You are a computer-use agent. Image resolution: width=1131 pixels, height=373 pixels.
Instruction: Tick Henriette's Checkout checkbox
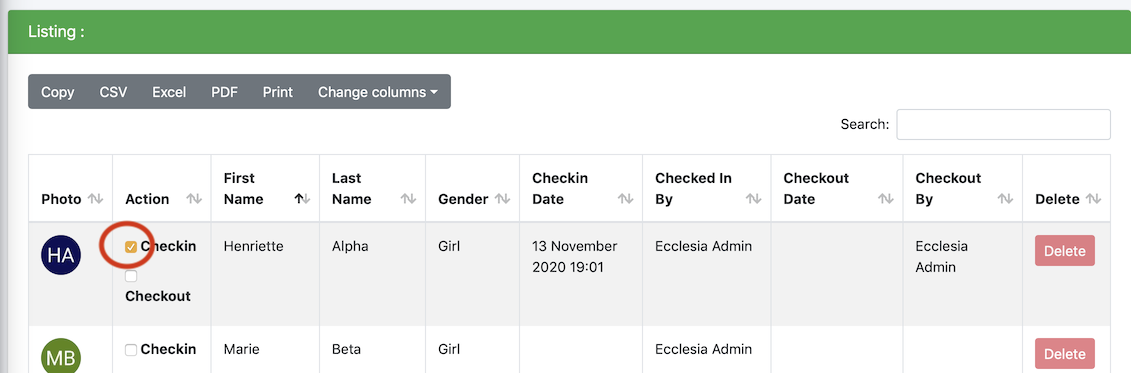point(131,276)
